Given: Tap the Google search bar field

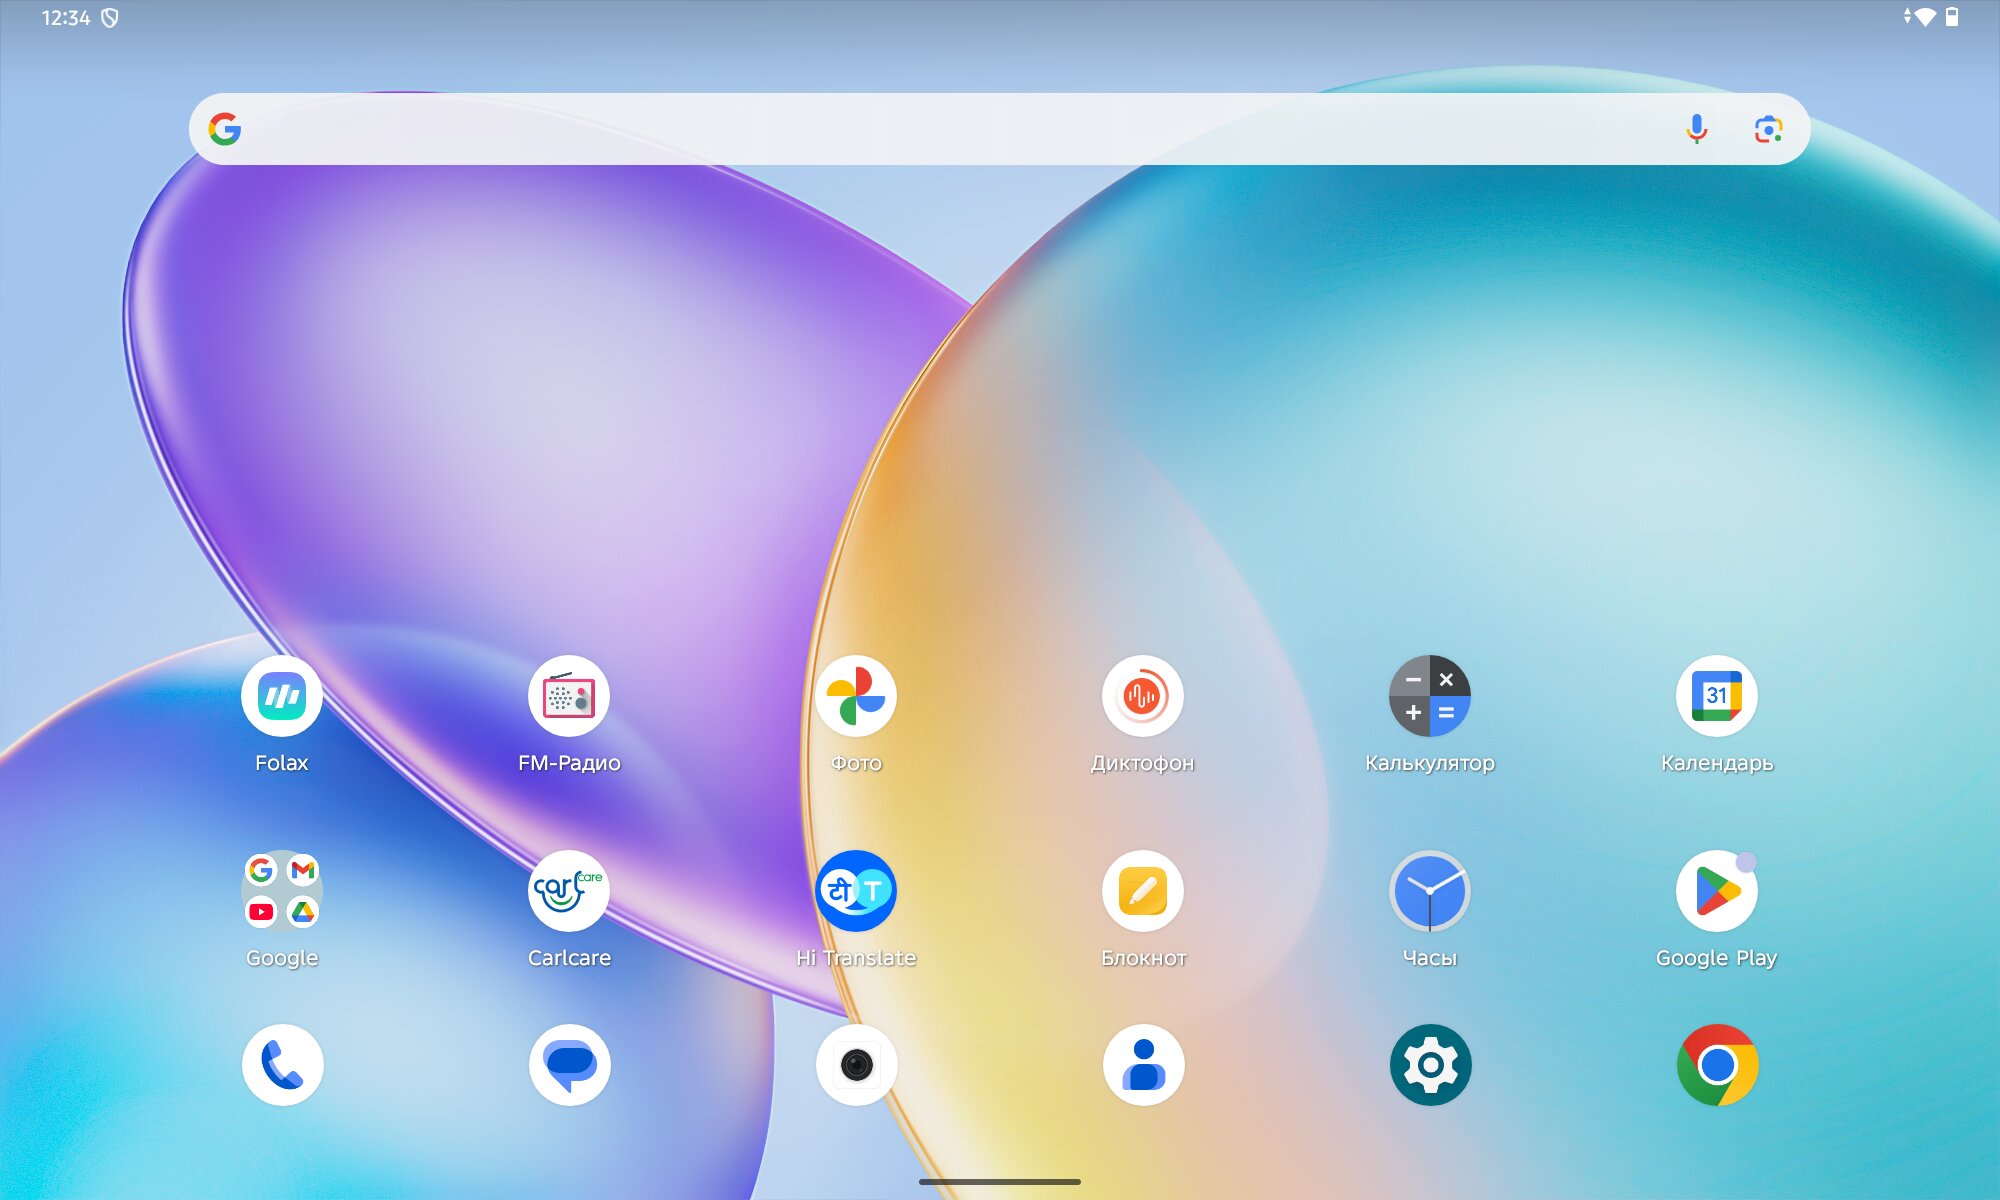Looking at the screenshot, I should point(1000,129).
